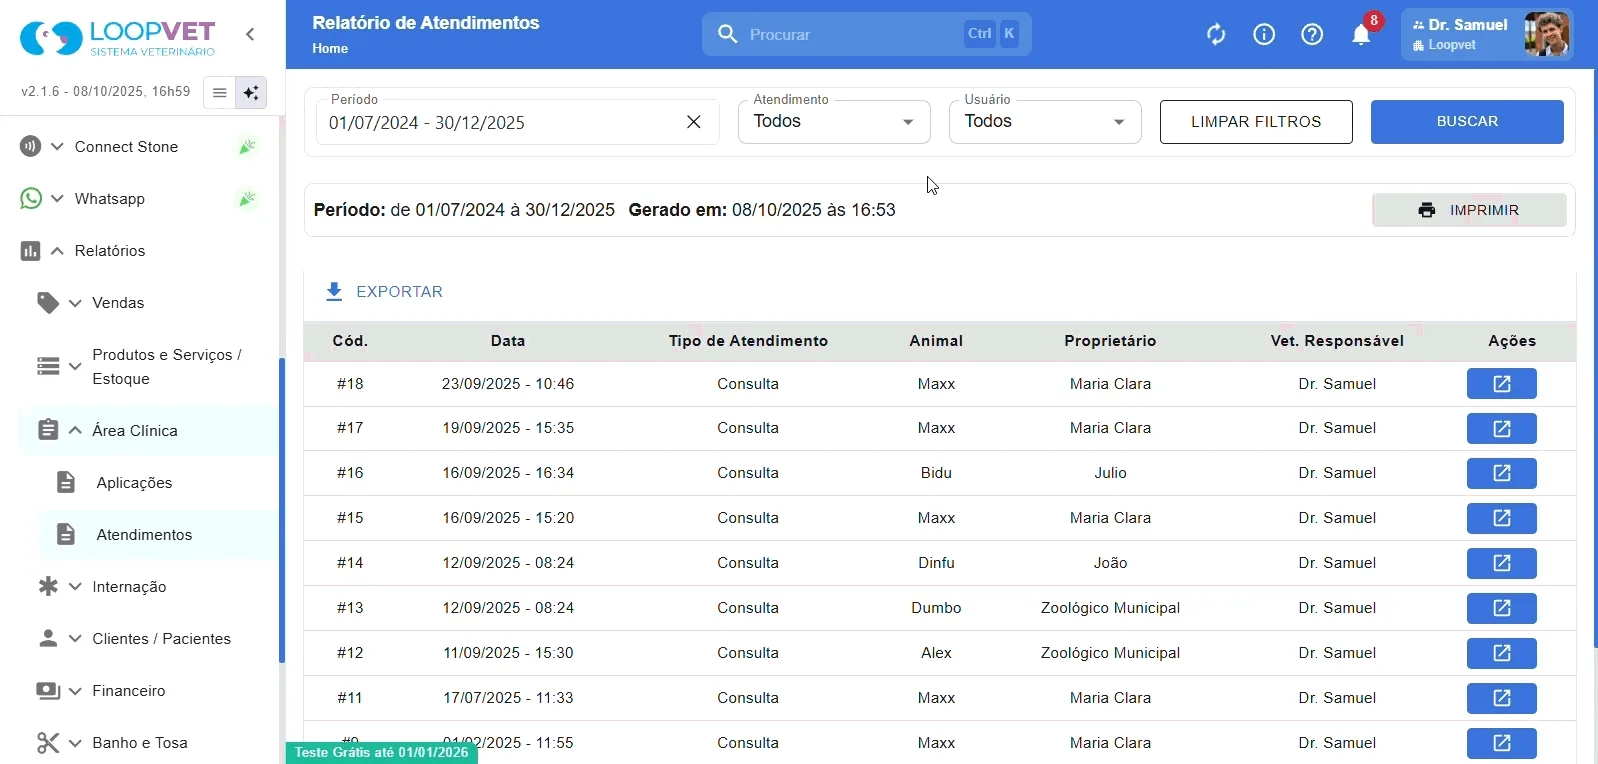Screen dimensions: 1598x764
Task: Open notifications bell with 8 badge
Action: pos(1362,35)
